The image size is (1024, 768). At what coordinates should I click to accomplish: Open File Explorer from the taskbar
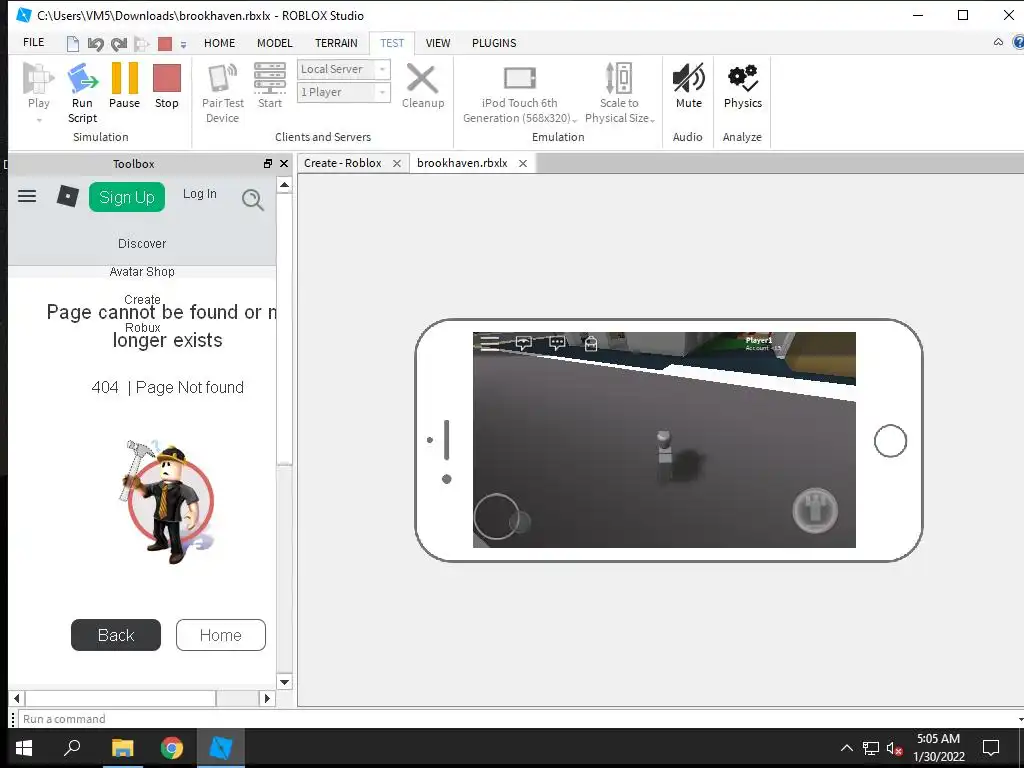122,748
